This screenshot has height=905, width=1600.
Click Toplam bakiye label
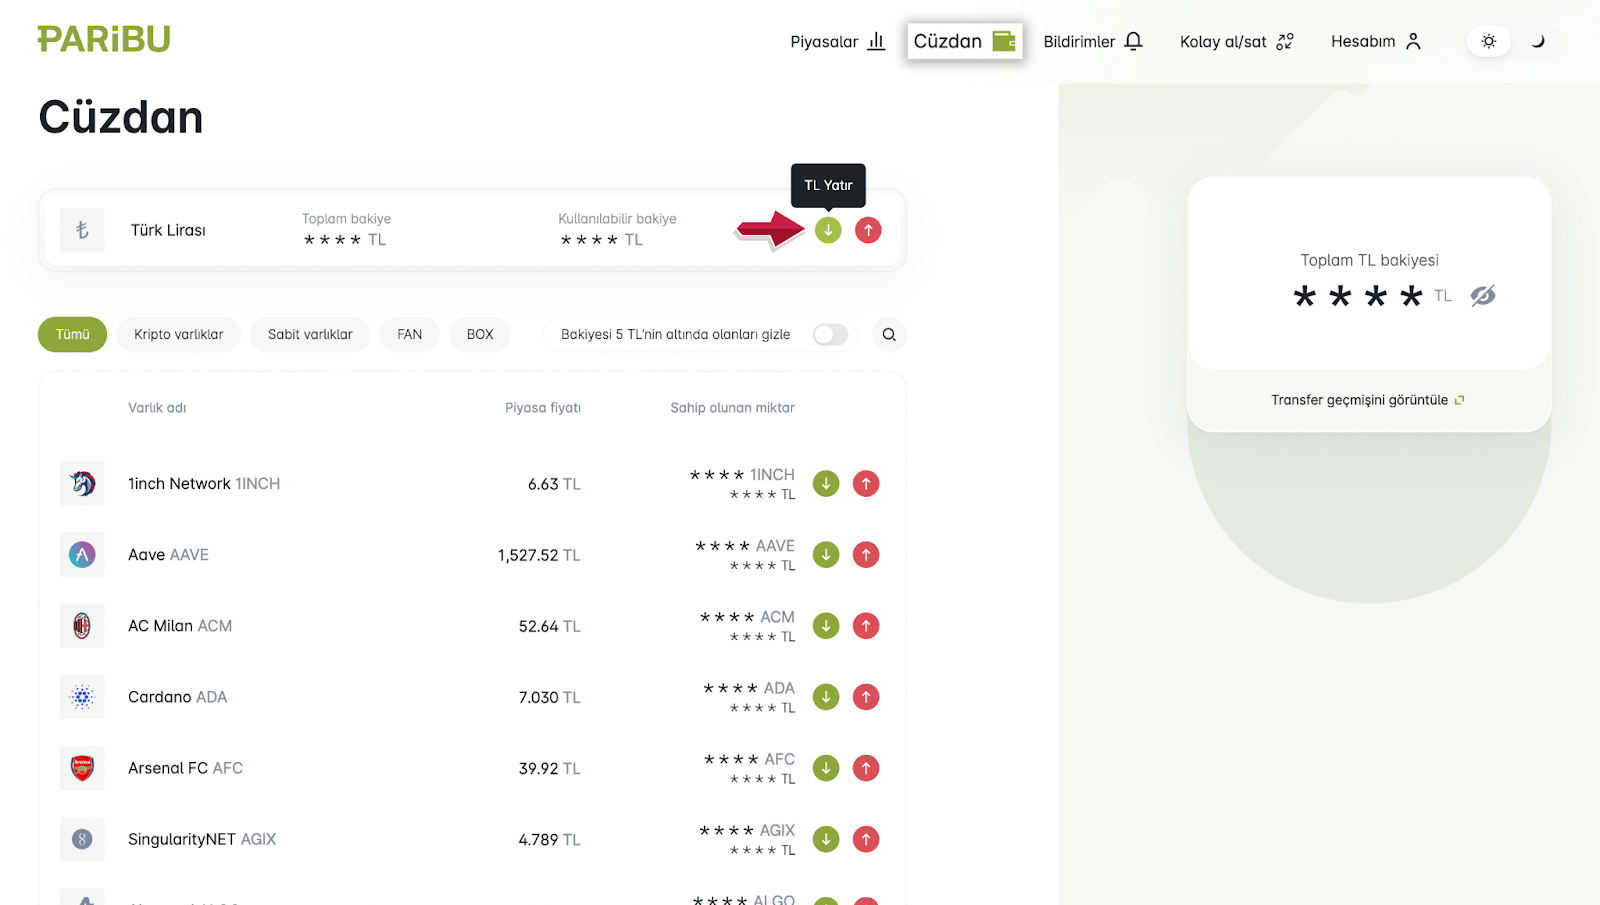pos(346,219)
